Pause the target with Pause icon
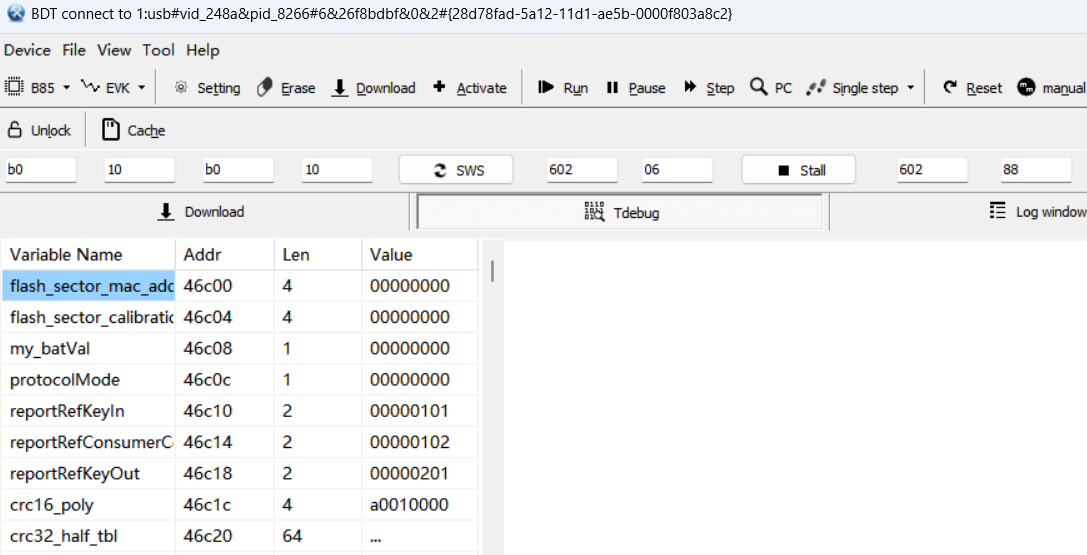Image resolution: width=1087 pixels, height=555 pixels. point(612,87)
